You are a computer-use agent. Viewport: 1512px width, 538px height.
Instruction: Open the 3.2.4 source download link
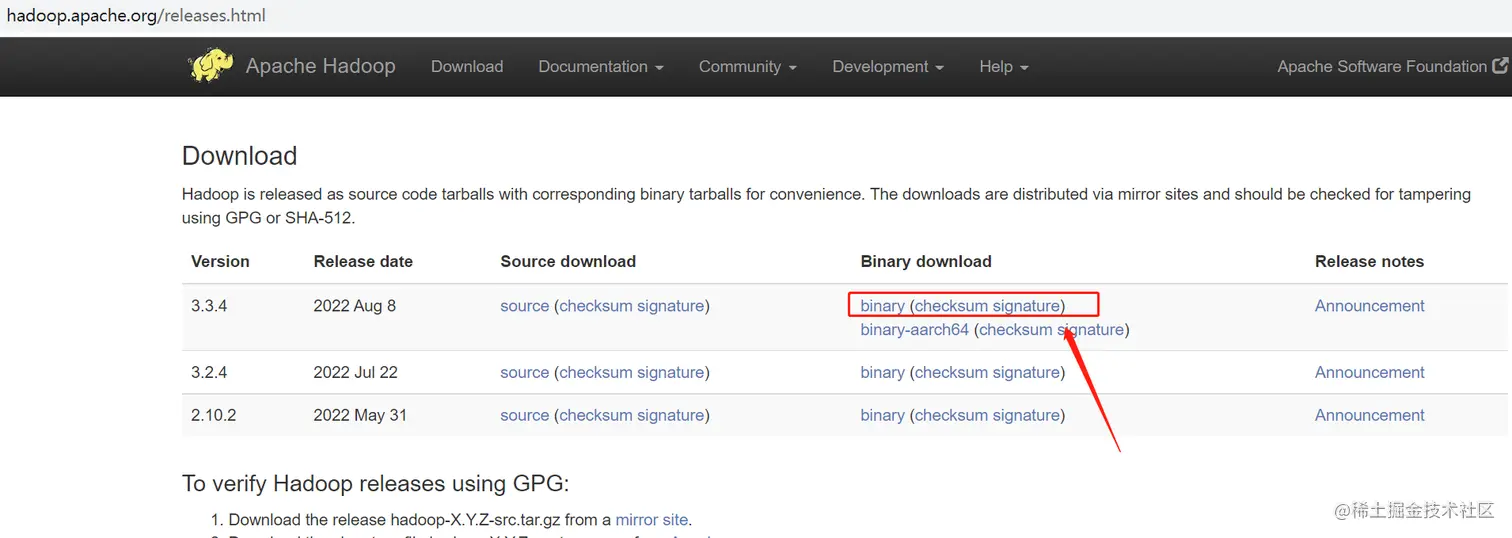tap(524, 373)
